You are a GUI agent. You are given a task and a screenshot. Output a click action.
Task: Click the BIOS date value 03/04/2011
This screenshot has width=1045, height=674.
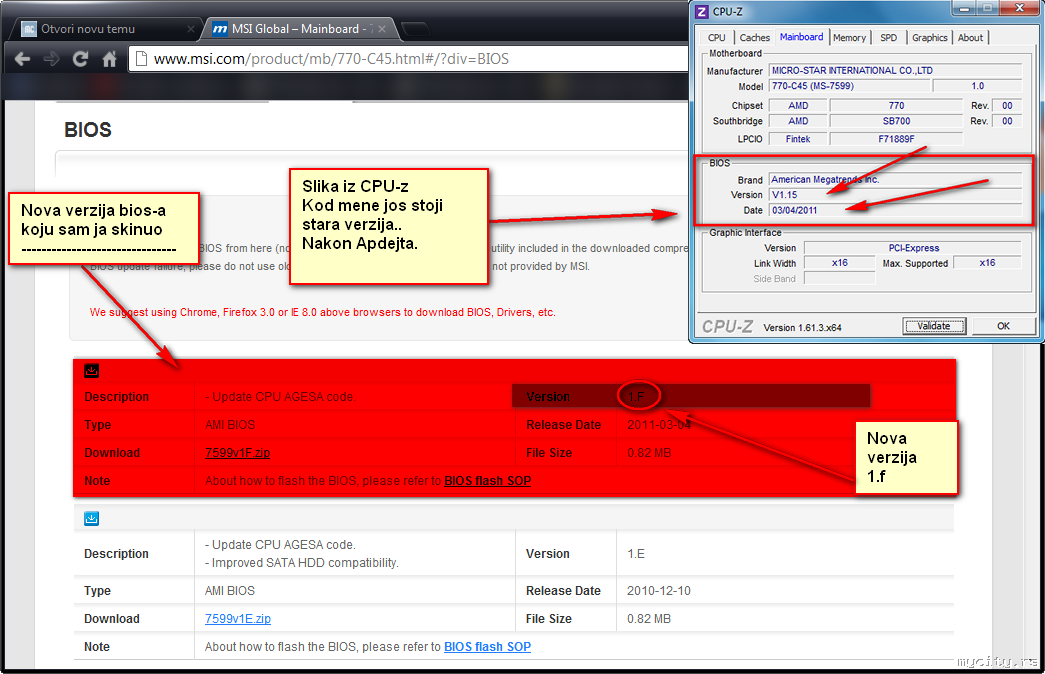[895, 210]
